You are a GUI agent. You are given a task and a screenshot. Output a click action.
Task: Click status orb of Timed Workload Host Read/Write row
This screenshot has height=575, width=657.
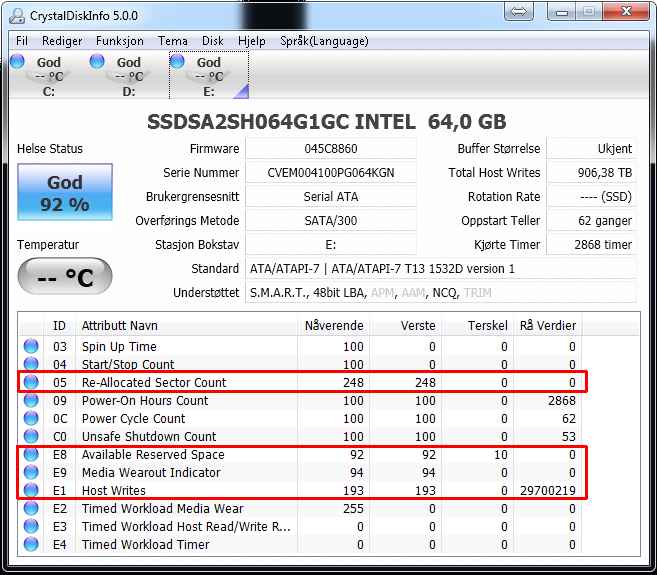(x=31, y=526)
